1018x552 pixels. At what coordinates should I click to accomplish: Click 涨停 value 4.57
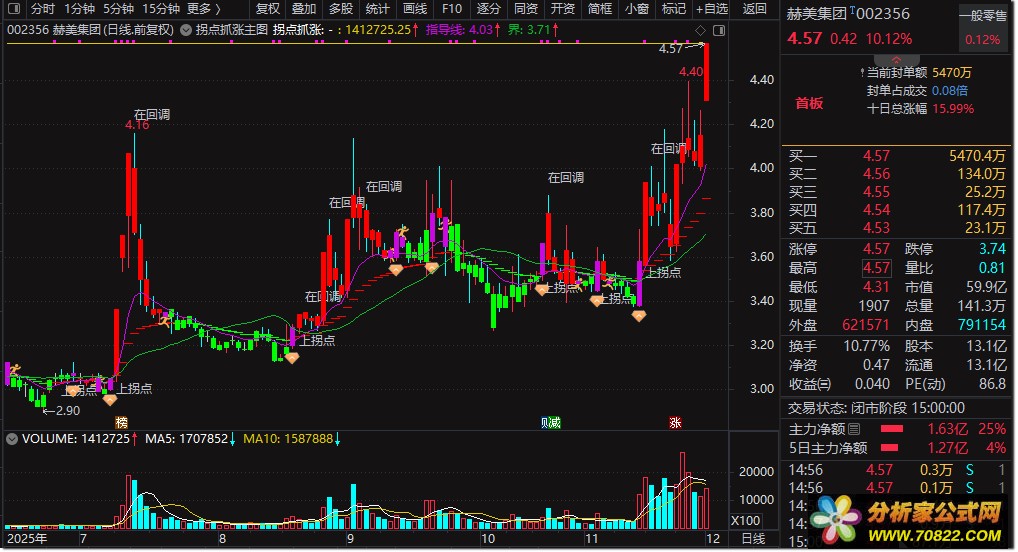(x=876, y=249)
